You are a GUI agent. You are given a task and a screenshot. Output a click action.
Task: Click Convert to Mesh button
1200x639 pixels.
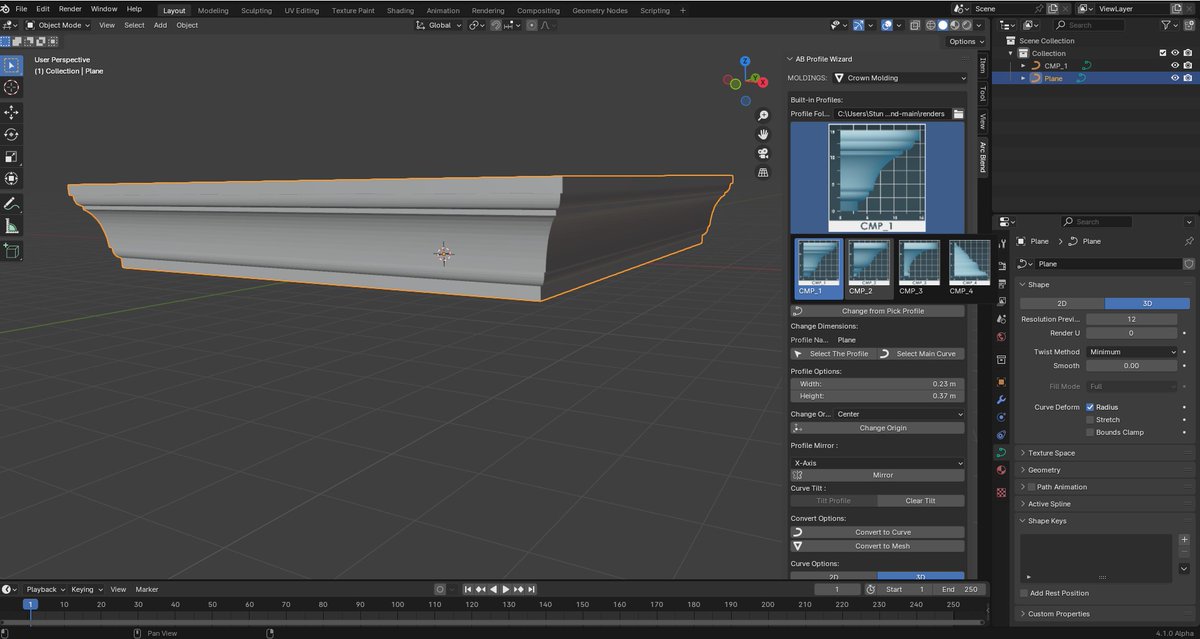878,546
